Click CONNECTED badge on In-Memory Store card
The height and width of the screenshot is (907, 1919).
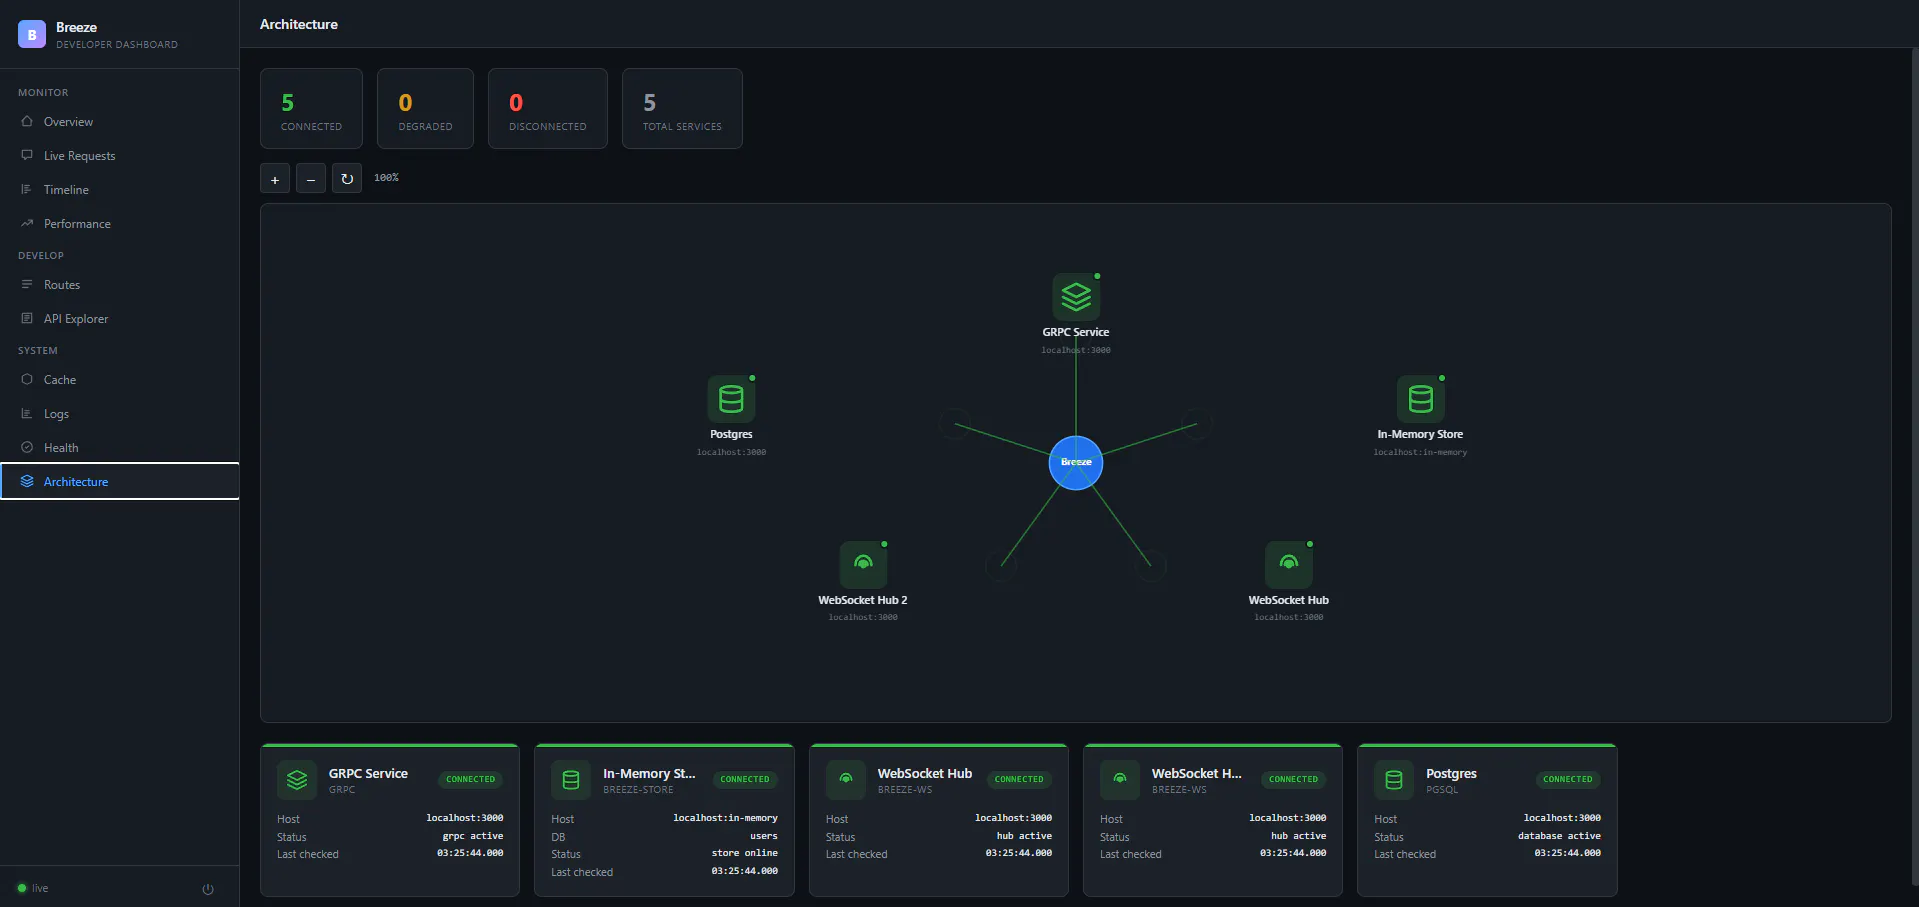(x=745, y=779)
